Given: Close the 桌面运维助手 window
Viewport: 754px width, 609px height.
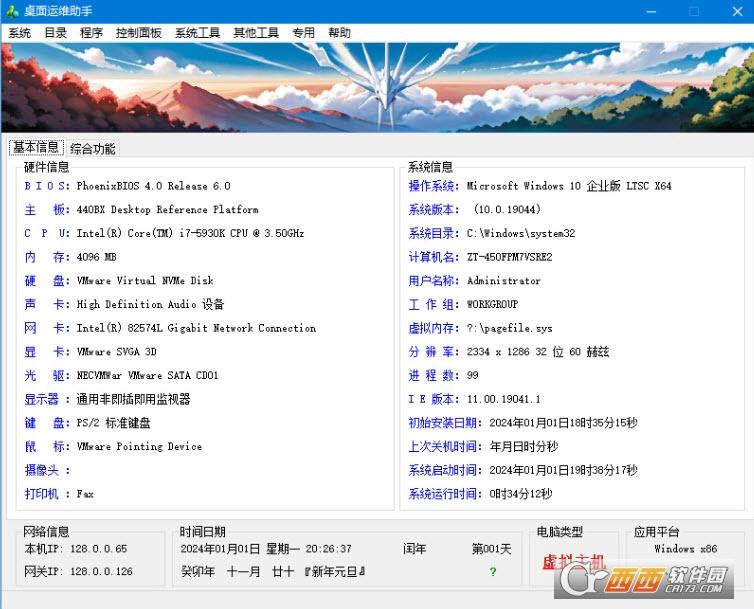Looking at the screenshot, I should point(737,11).
